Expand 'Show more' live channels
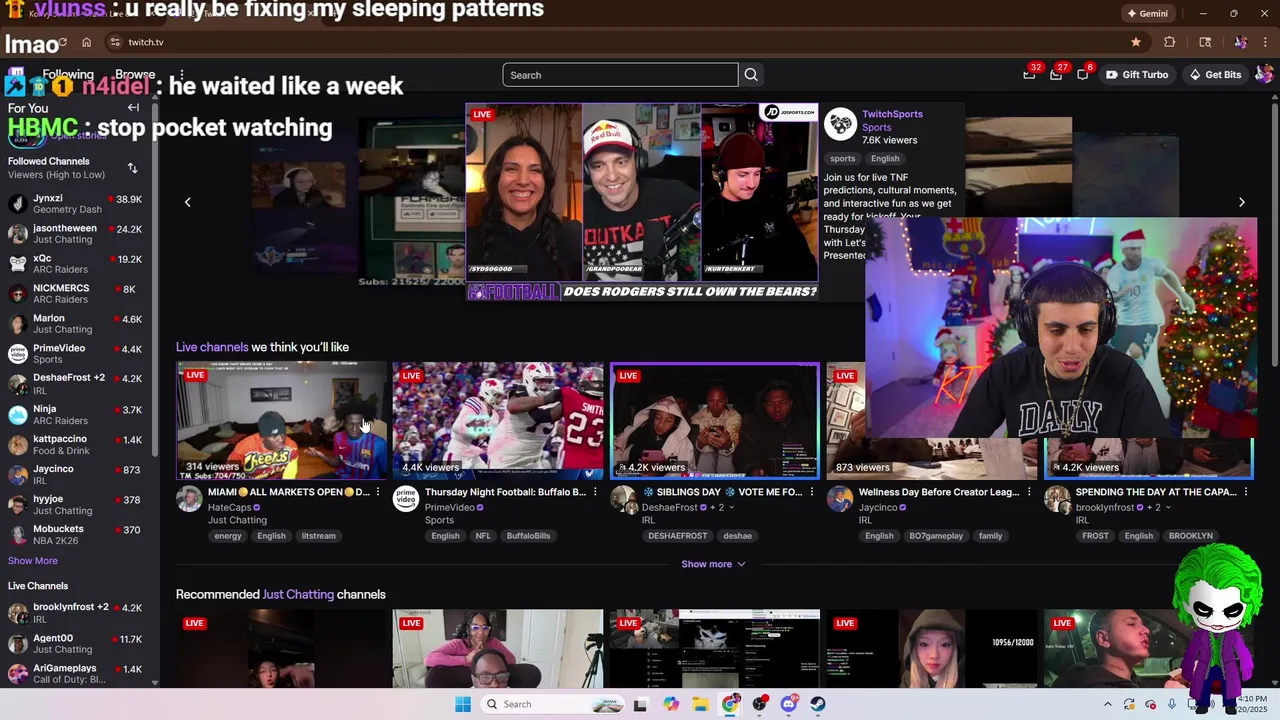This screenshot has width=1280, height=720. point(713,564)
